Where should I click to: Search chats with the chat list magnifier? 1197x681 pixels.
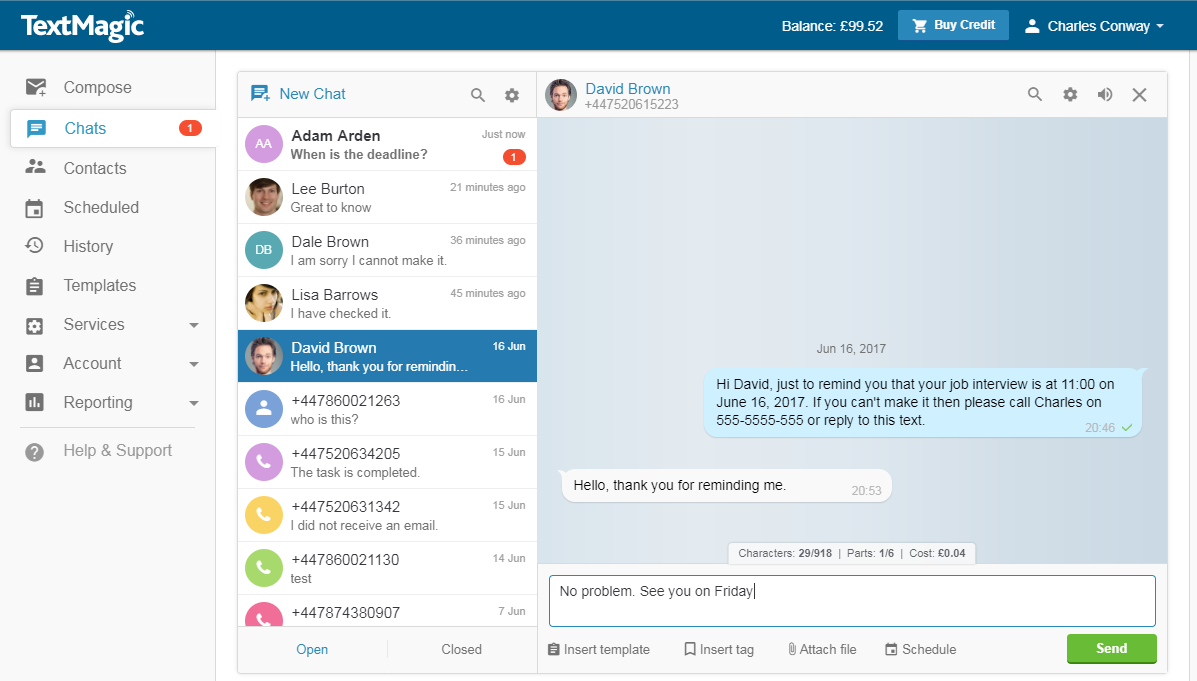tap(478, 95)
